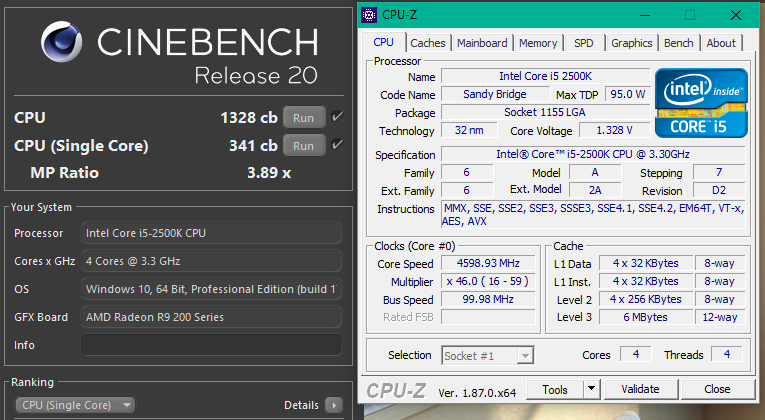Click the L1 Data value 4 x 32 KBytes
Screen dimensions: 765x420
[x=645, y=263]
